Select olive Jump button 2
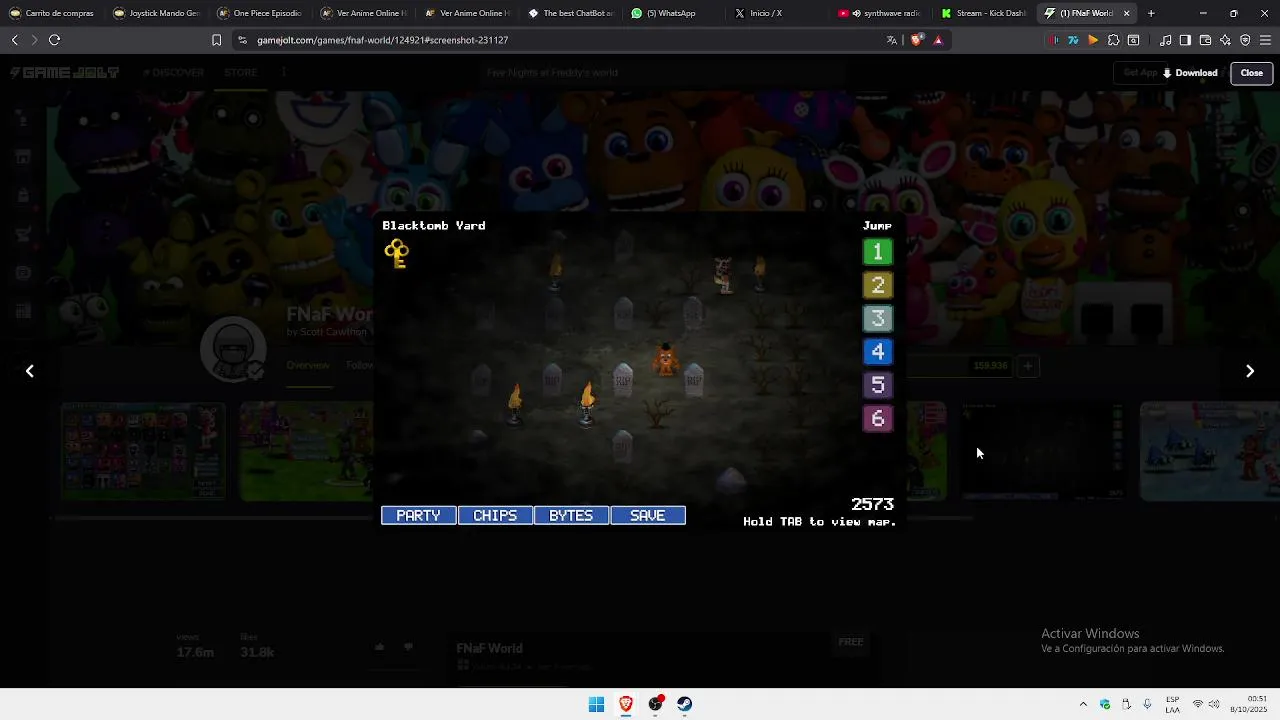The image size is (1280, 720). pyautogui.click(x=878, y=285)
